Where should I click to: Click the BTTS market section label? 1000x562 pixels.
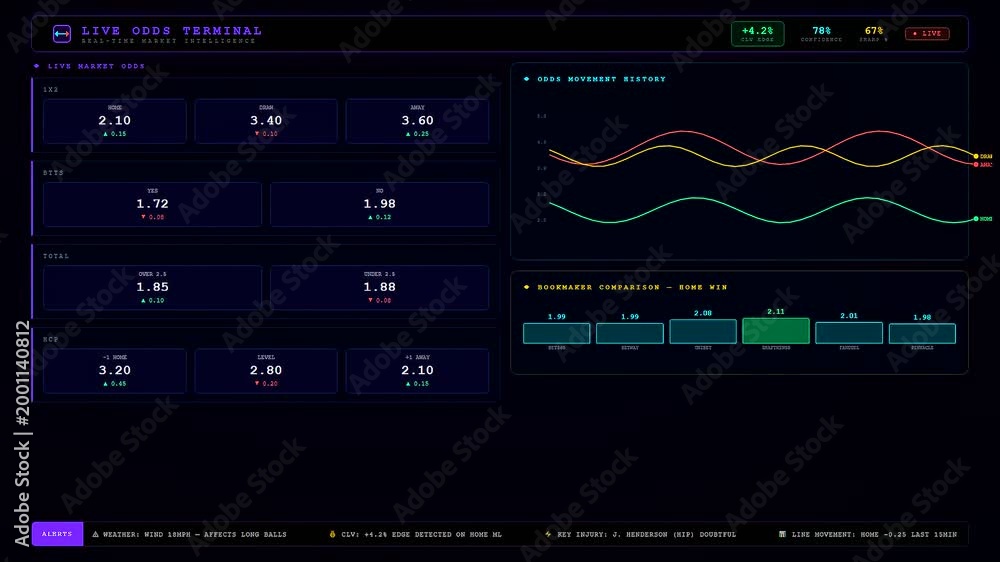(x=54, y=173)
